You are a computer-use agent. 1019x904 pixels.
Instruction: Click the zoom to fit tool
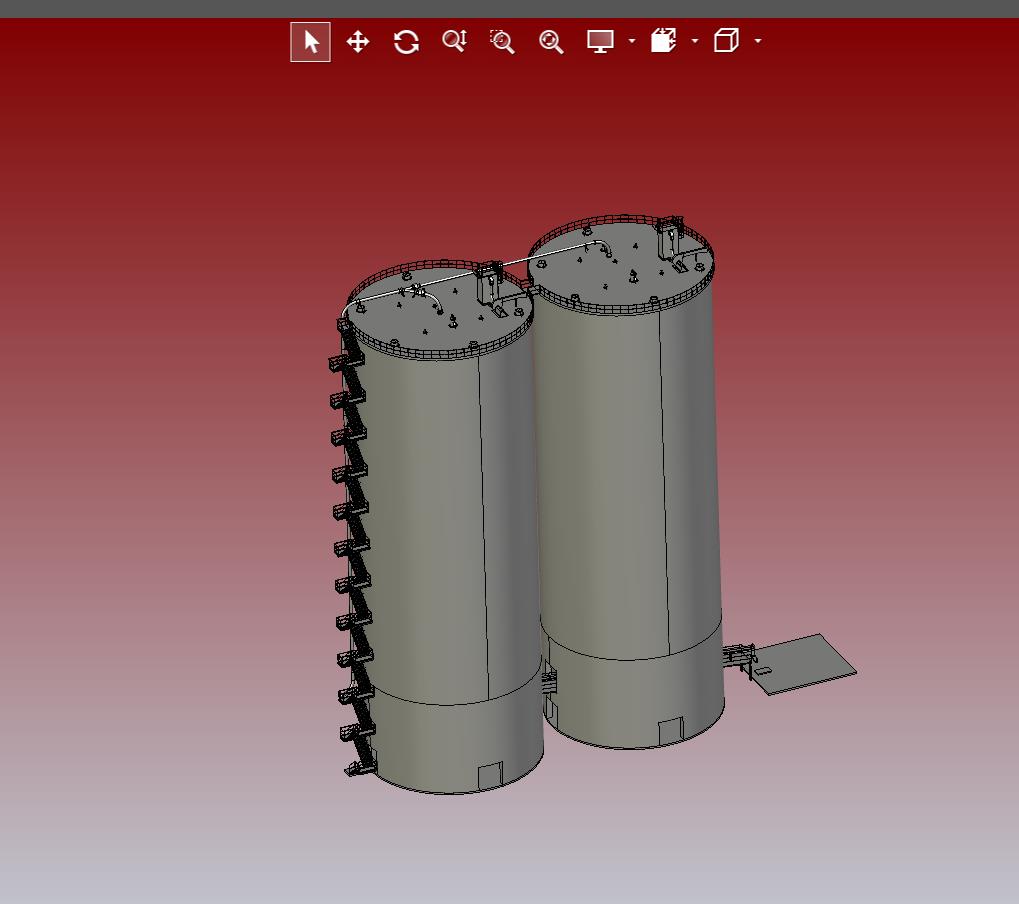(551, 42)
